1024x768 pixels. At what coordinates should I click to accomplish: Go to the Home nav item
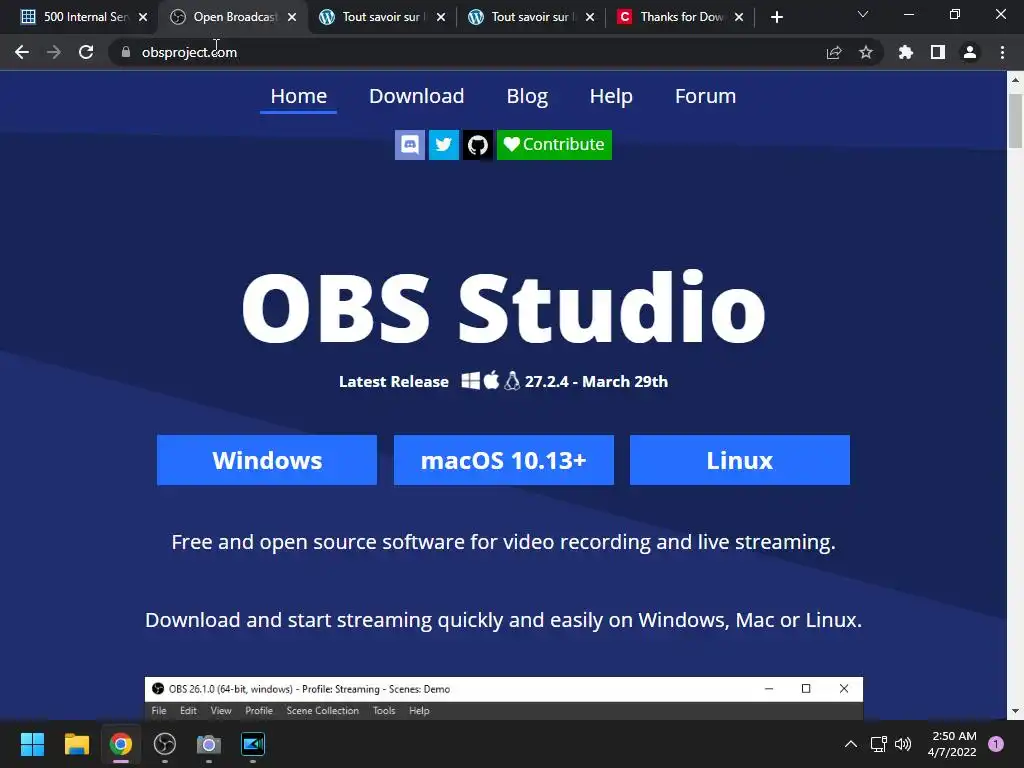tap(298, 96)
